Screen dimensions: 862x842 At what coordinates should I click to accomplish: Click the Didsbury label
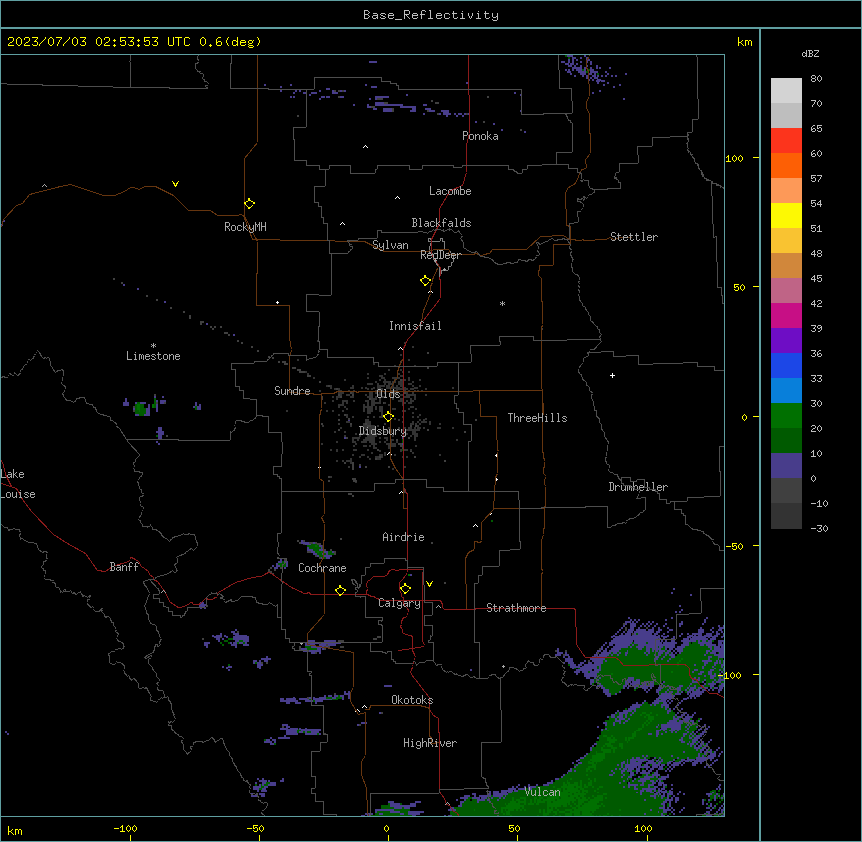point(383,431)
